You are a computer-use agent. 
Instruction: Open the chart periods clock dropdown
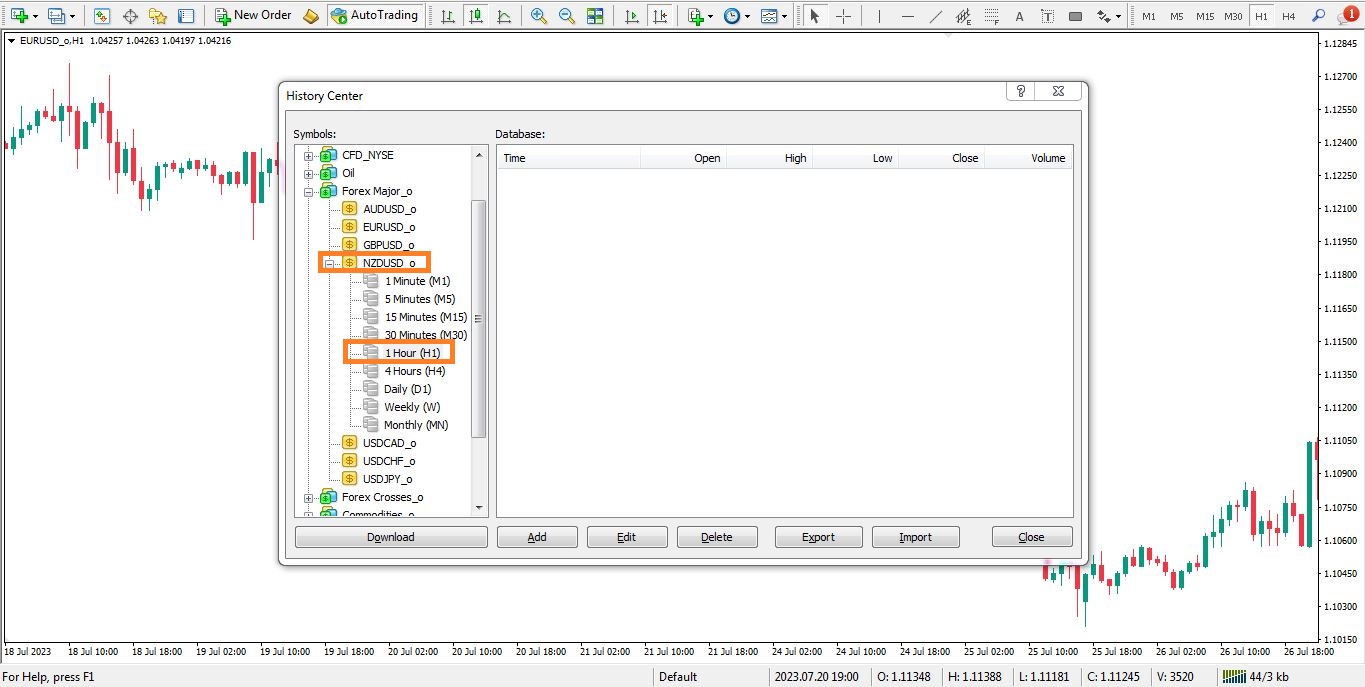736,16
